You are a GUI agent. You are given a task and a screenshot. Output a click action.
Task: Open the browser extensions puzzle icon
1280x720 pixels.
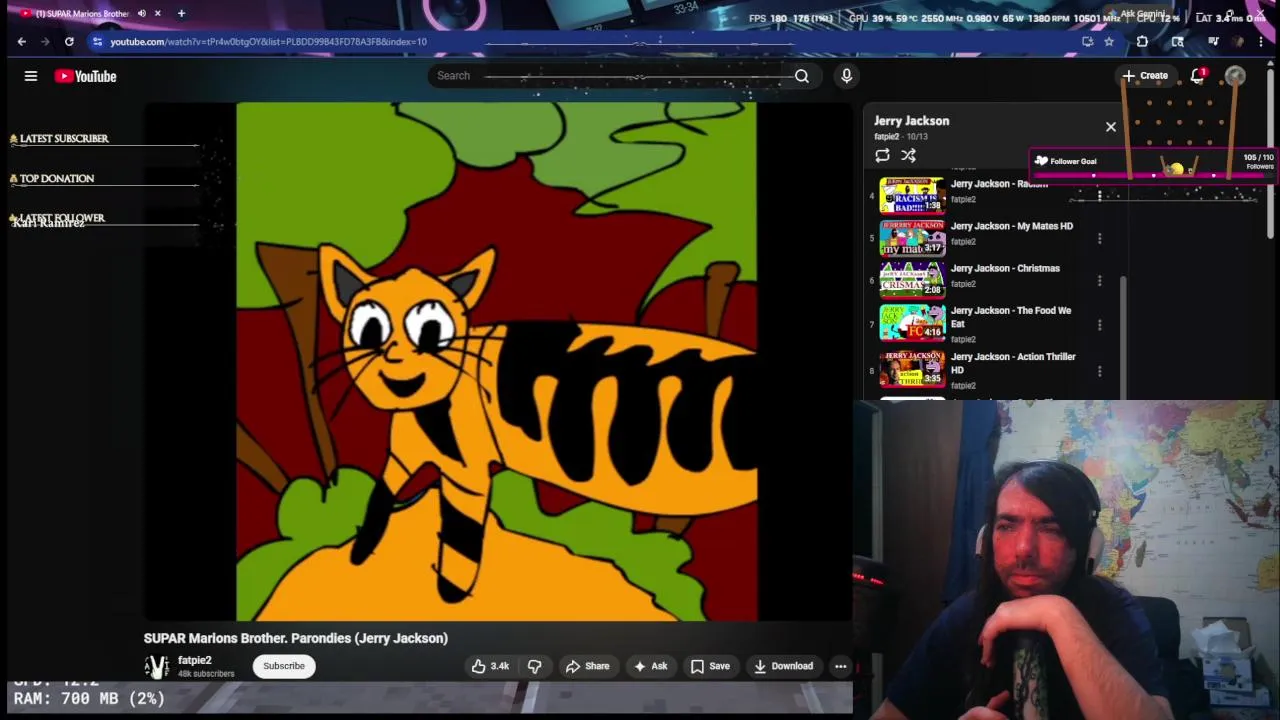[1142, 42]
